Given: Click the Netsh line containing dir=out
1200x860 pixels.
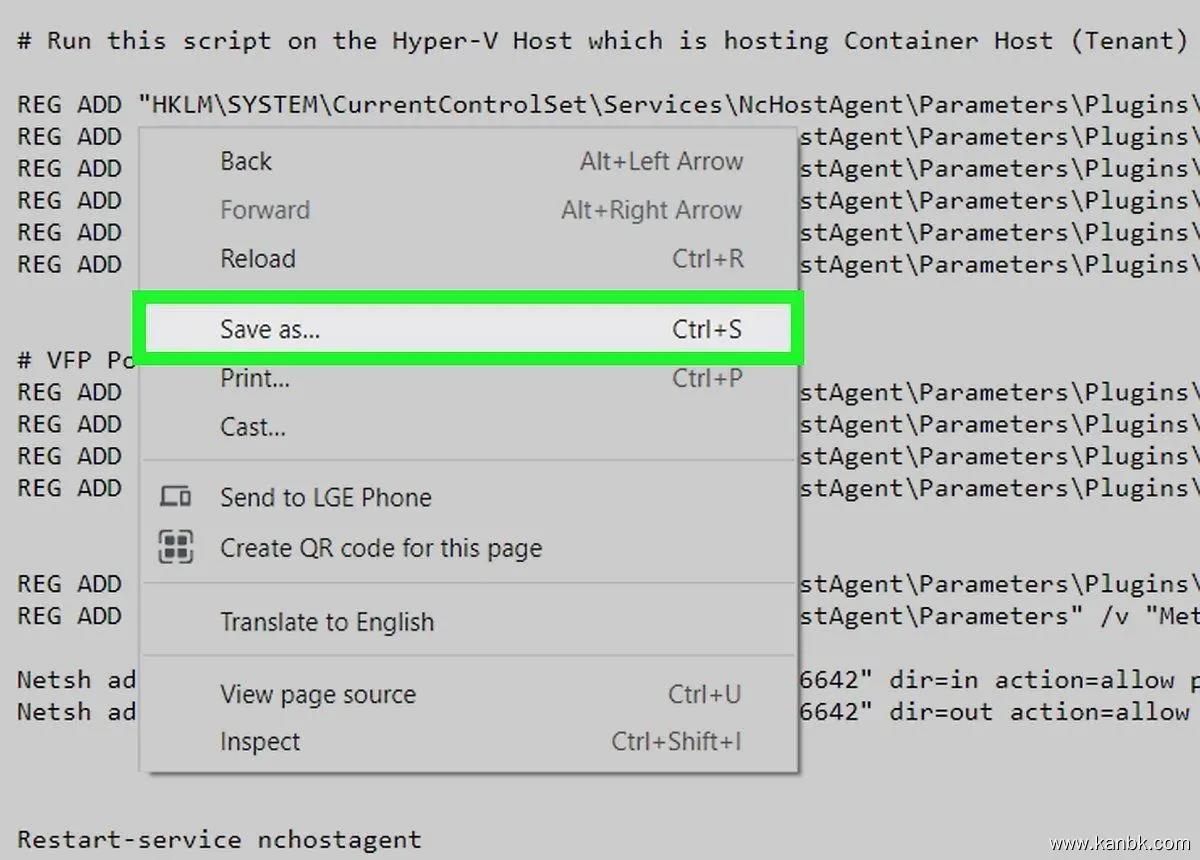Looking at the screenshot, I should 1000,712.
